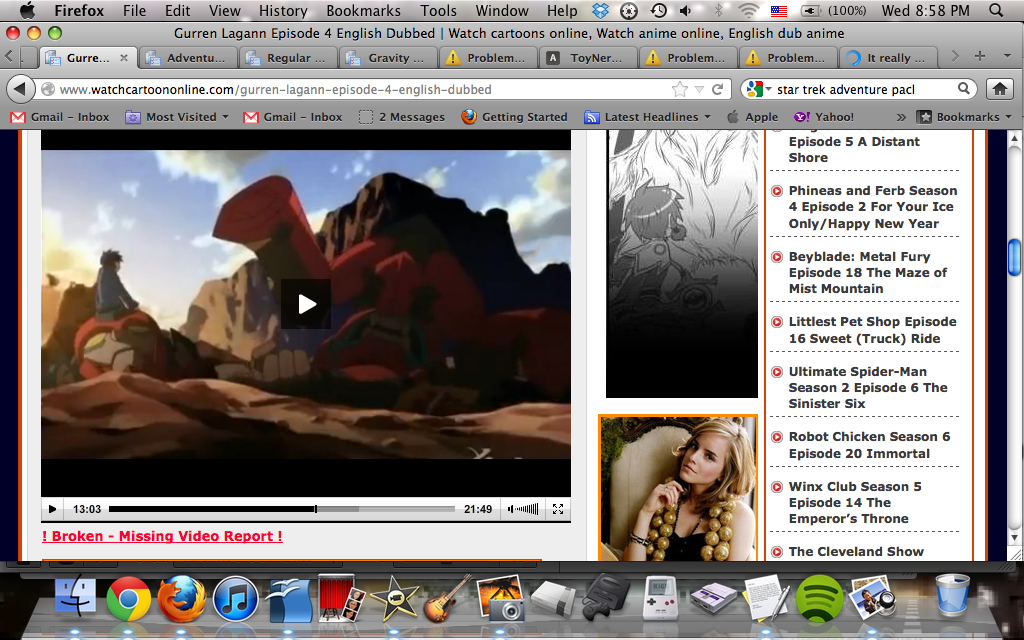The height and width of the screenshot is (640, 1024).
Task: Click the Wi-Fi status icon
Action: coord(748,10)
